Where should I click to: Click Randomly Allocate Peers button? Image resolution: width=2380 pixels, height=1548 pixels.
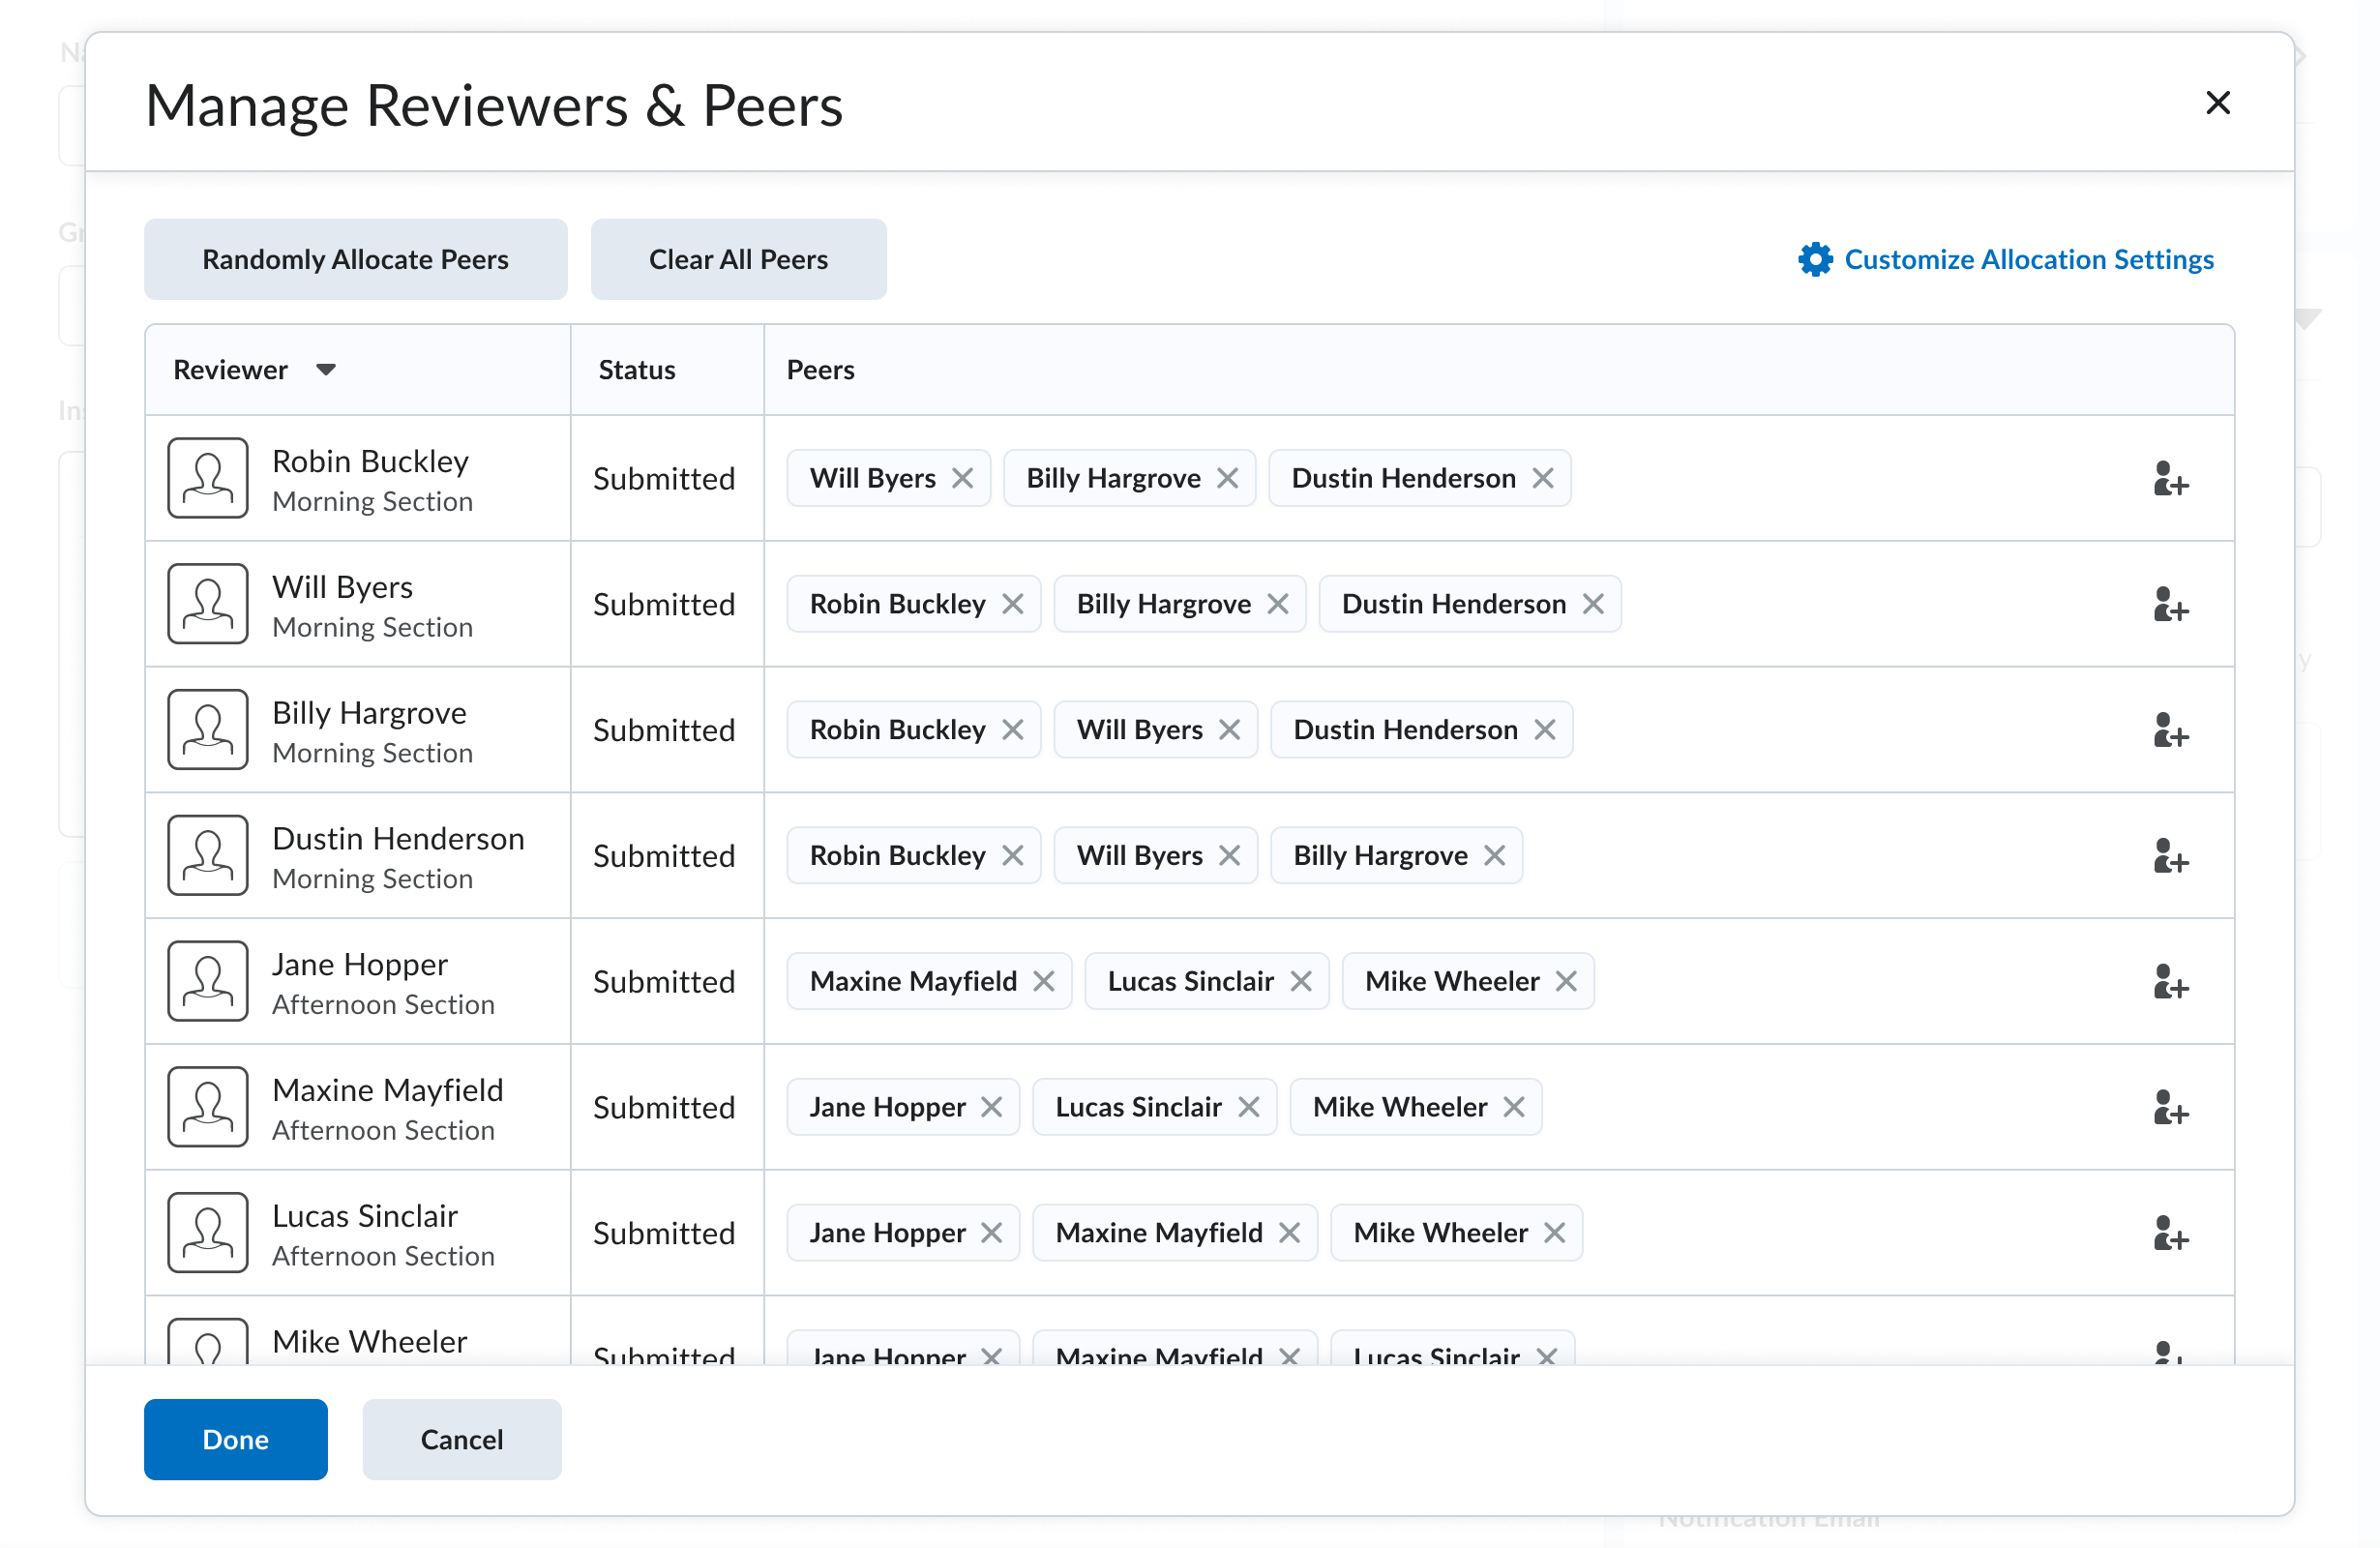pyautogui.click(x=355, y=259)
